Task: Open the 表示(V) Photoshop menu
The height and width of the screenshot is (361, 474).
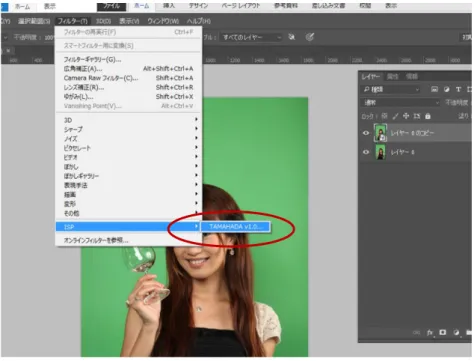Action: [x=129, y=21]
